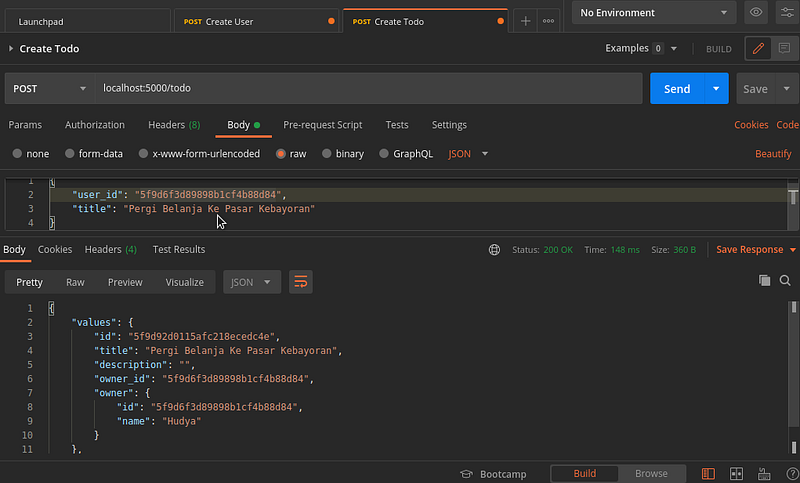This screenshot has height=483, width=800.
Task: Open the Cookies link at right
Action: click(751, 124)
